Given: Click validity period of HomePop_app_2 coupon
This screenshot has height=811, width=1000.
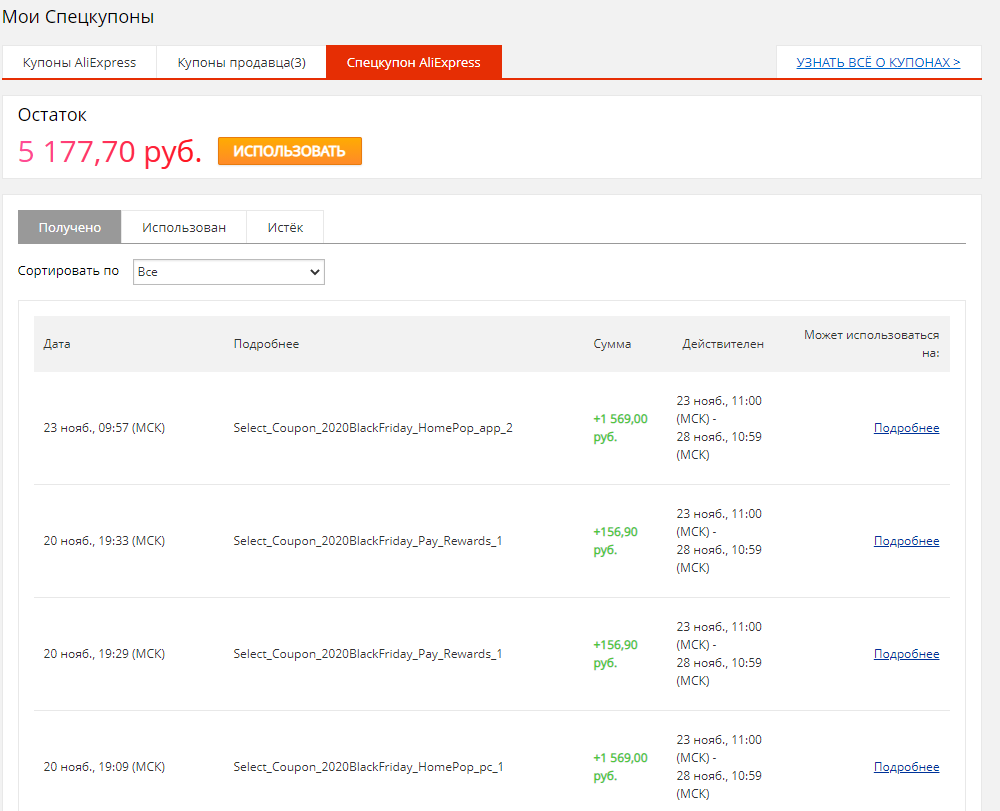Looking at the screenshot, I should (x=719, y=428).
